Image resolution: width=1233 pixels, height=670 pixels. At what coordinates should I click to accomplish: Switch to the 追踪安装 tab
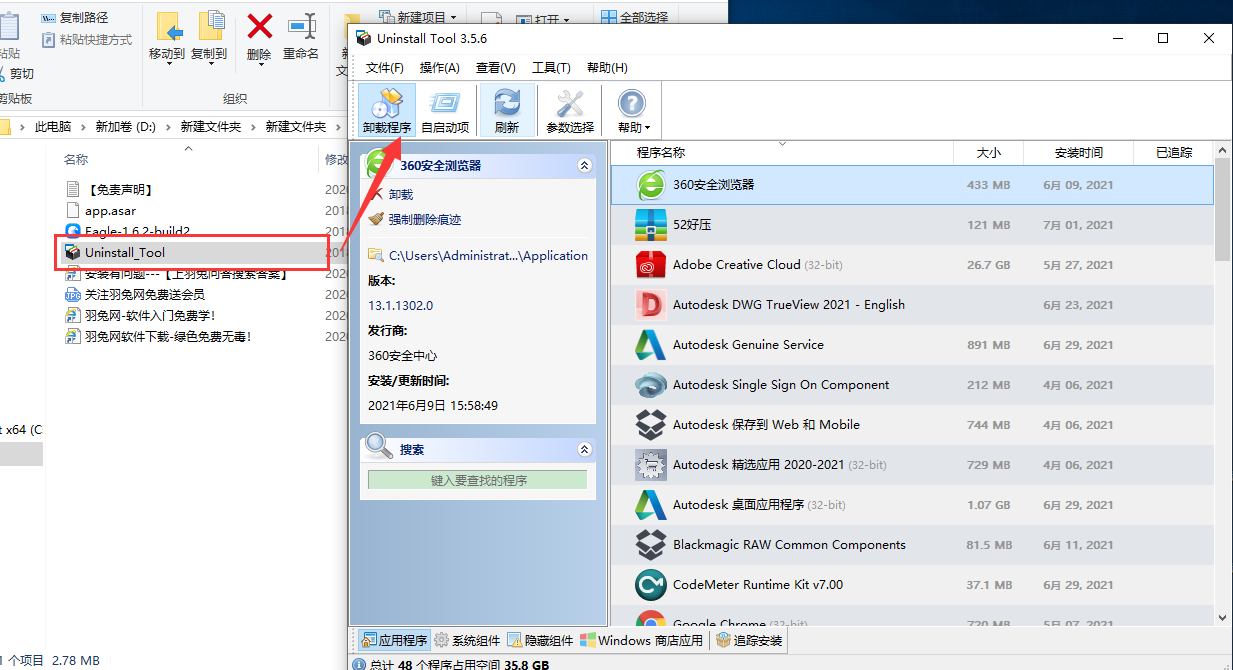point(750,640)
